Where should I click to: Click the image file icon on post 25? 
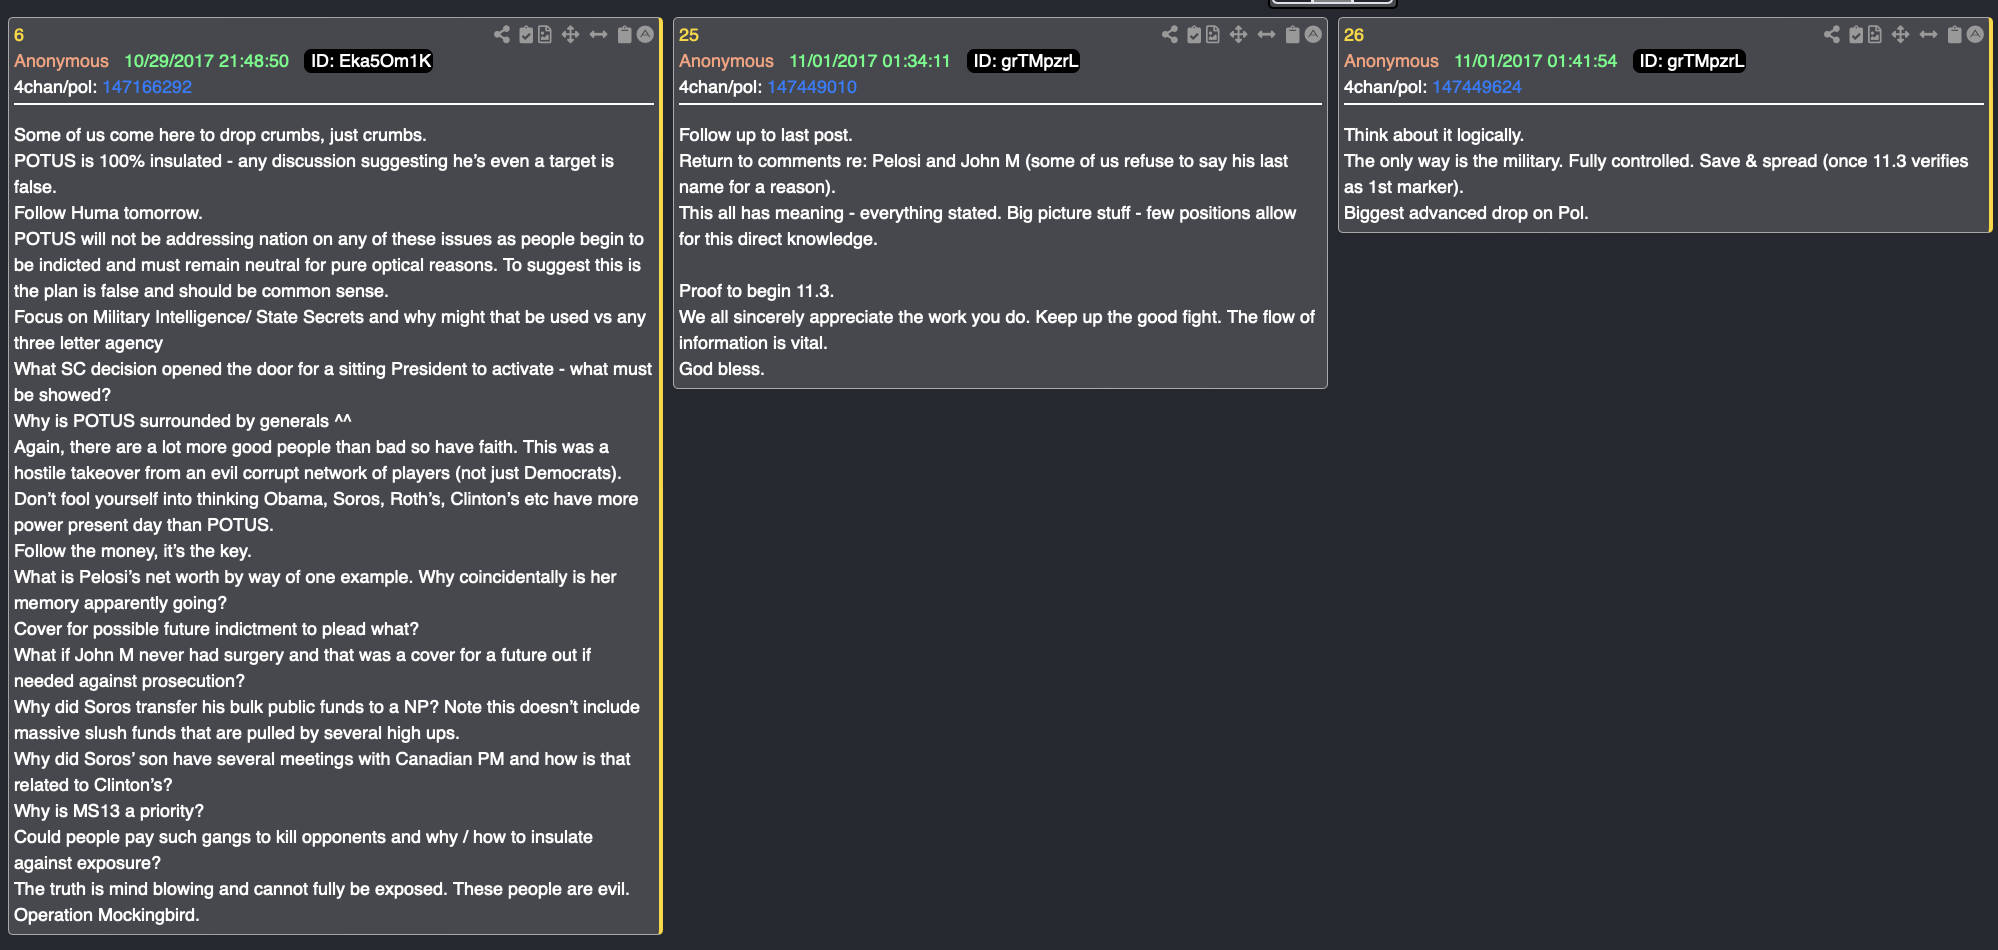tap(1213, 35)
